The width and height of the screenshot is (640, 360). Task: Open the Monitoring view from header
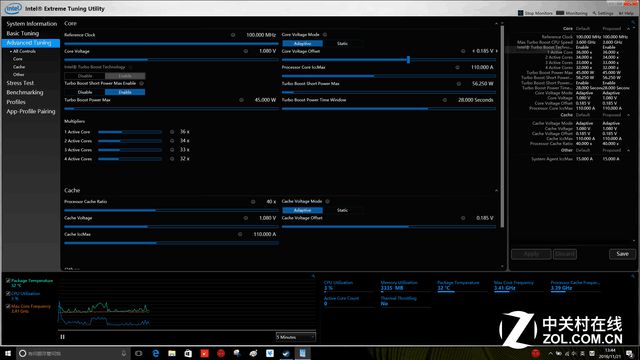tap(571, 13)
